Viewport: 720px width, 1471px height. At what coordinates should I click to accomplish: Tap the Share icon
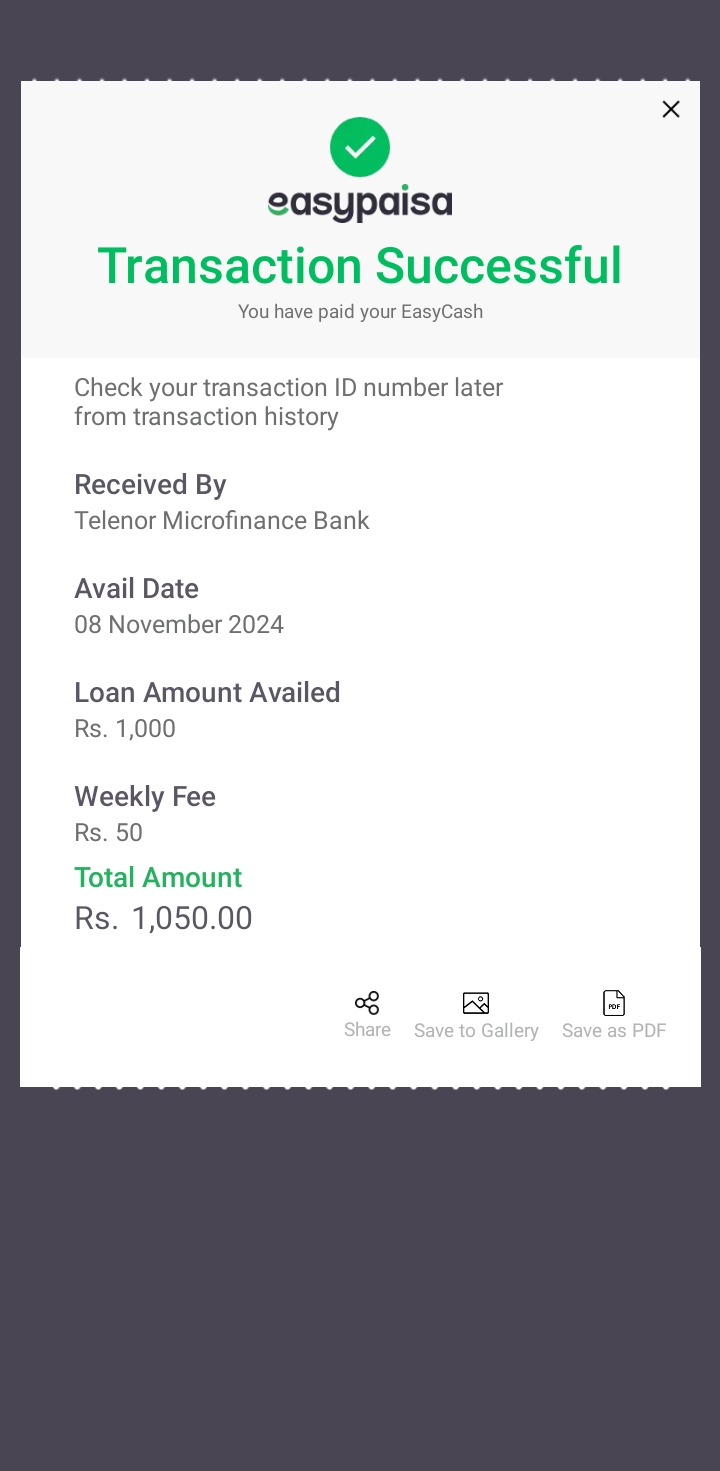click(x=367, y=1003)
